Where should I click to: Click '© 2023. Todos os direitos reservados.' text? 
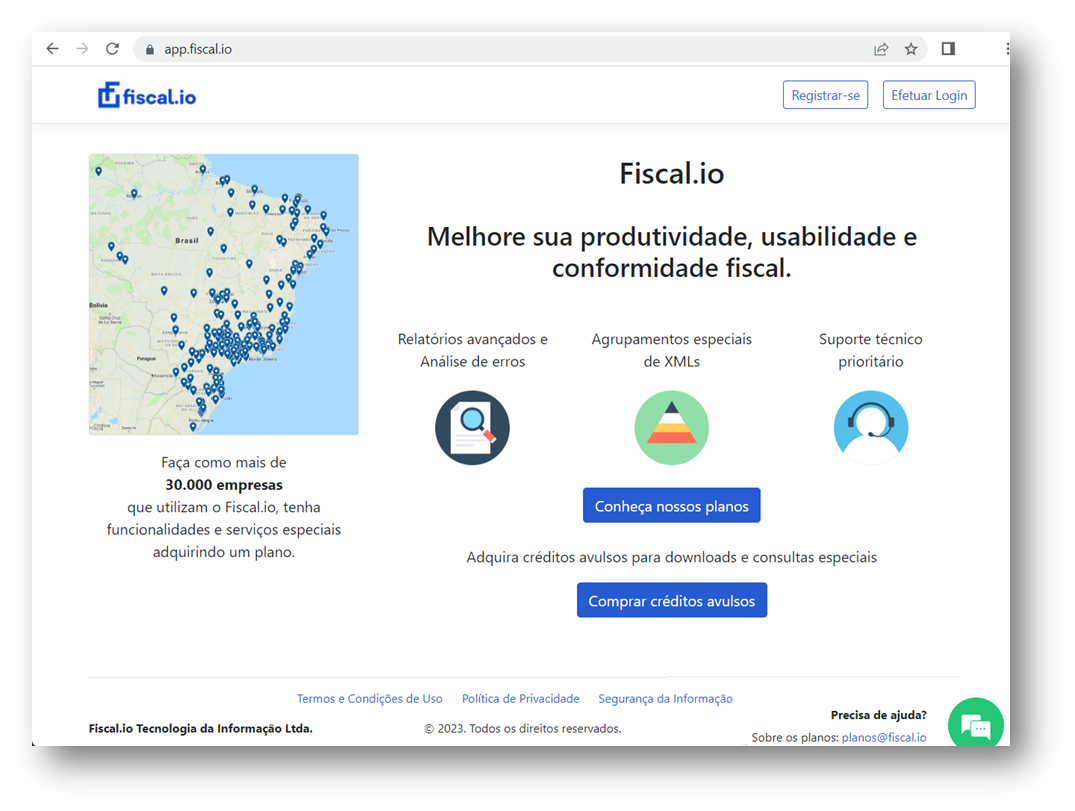522,729
